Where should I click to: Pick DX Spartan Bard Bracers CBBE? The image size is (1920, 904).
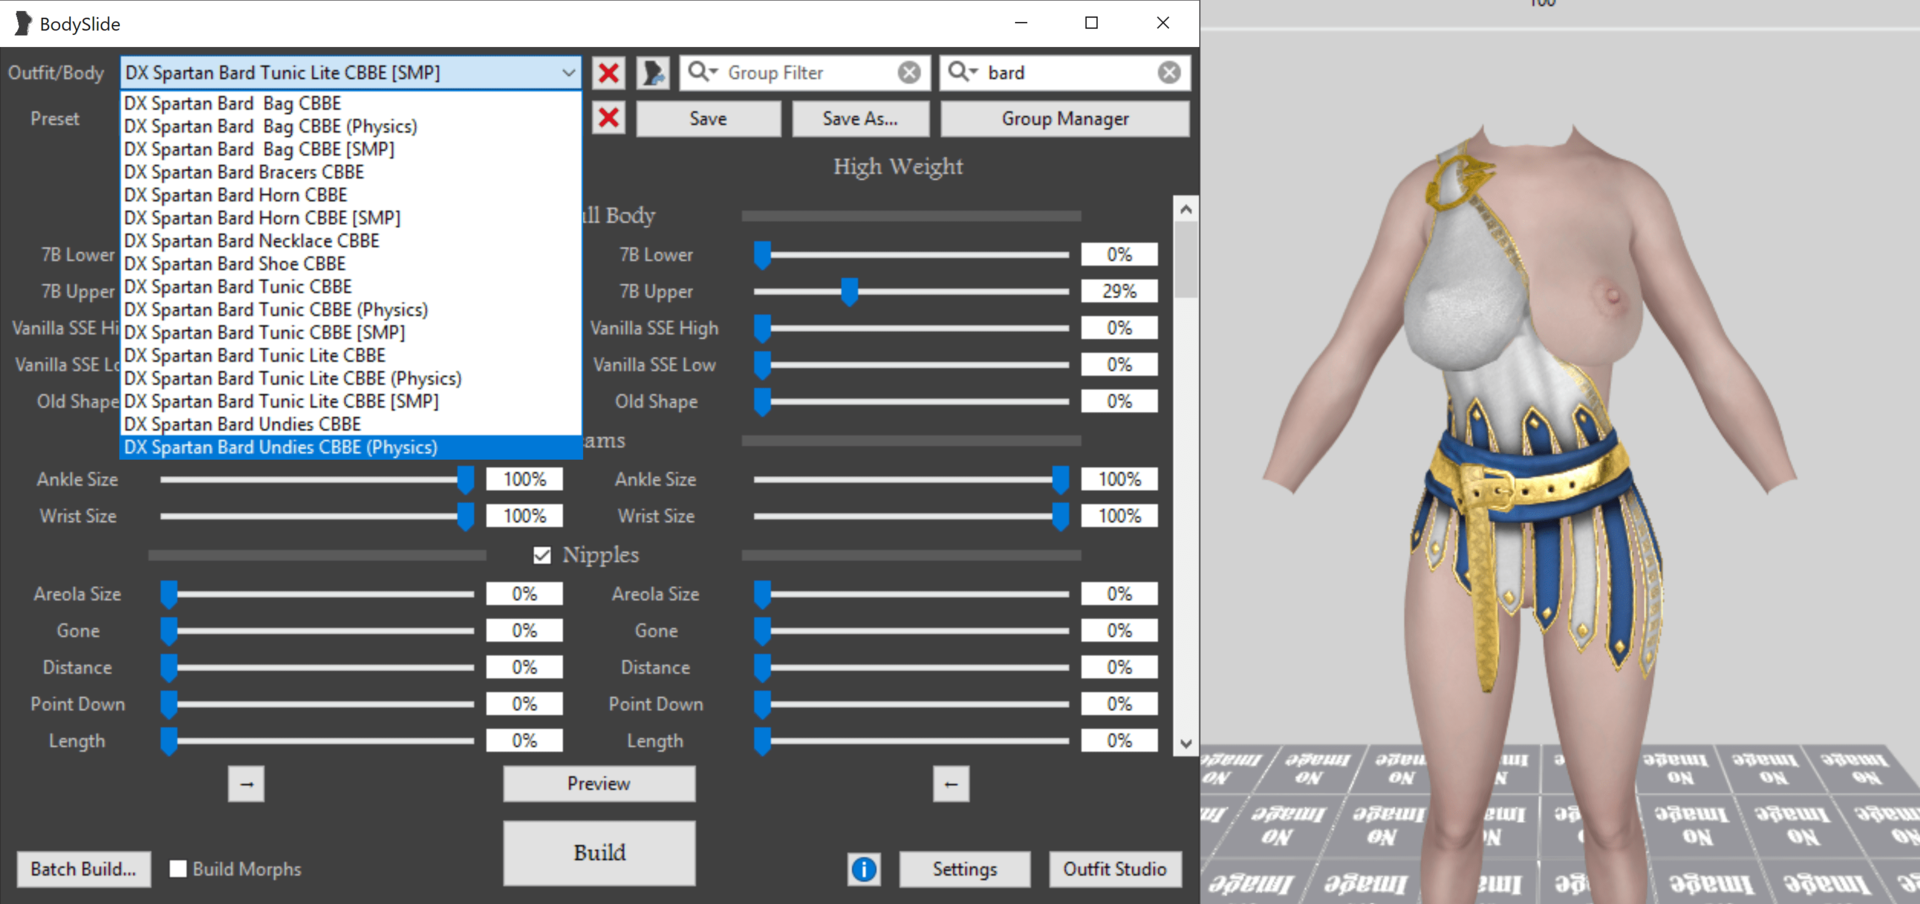pyautogui.click(x=351, y=172)
